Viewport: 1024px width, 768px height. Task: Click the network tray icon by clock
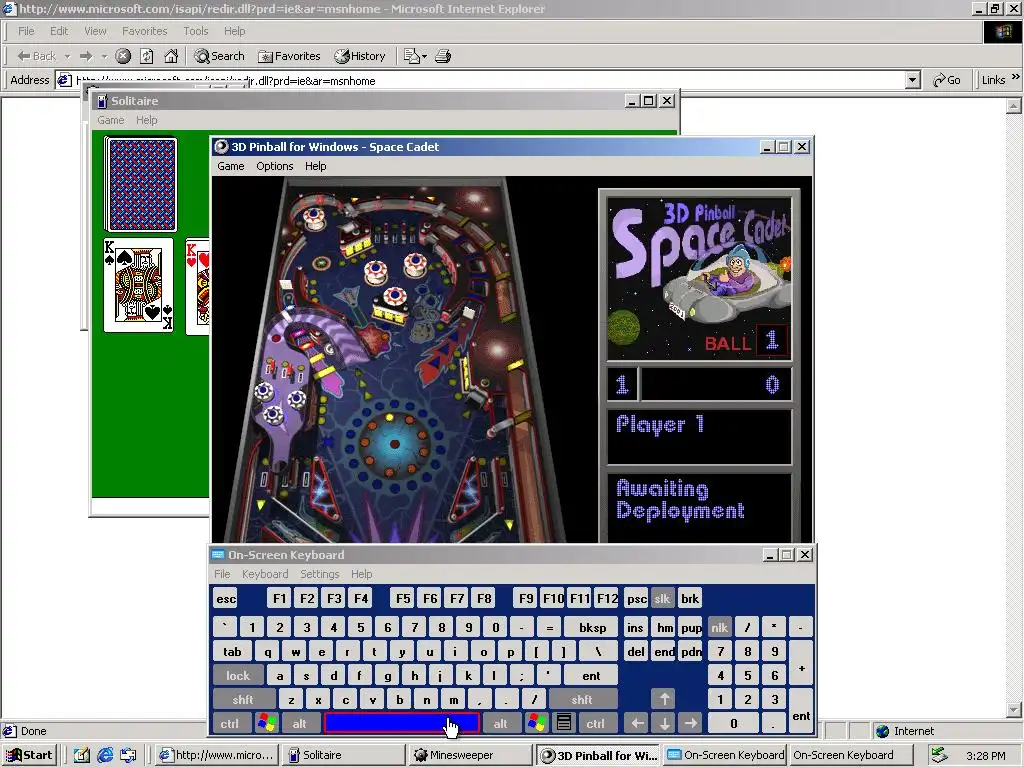tap(939, 755)
